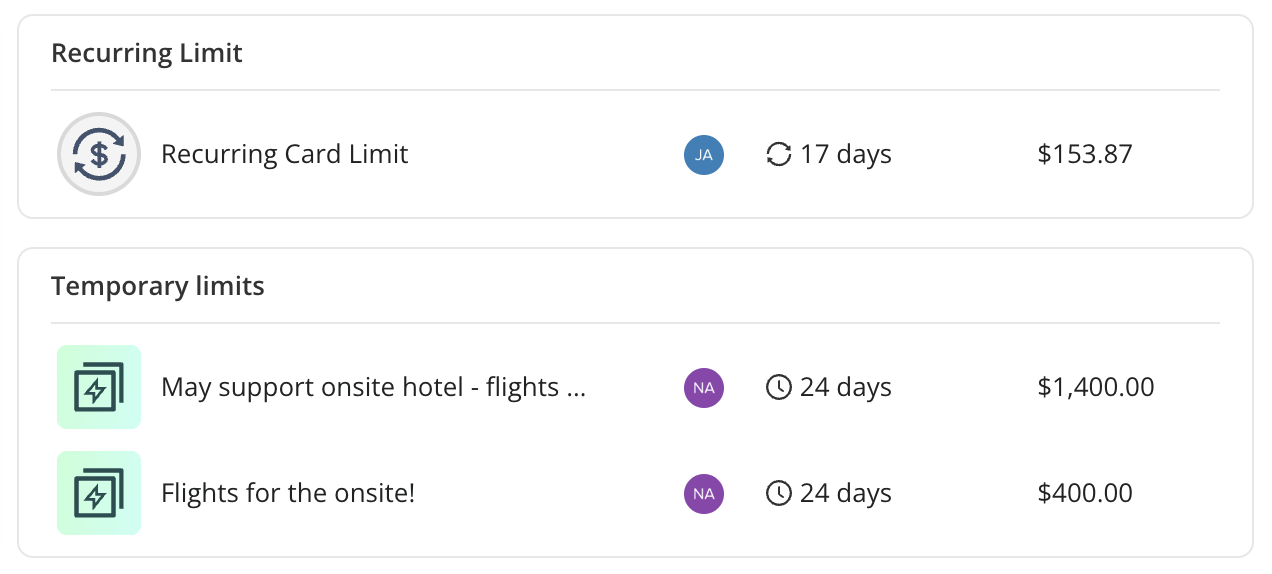Click the Temporary limits section heading
The image size is (1272, 574).
[158, 286]
